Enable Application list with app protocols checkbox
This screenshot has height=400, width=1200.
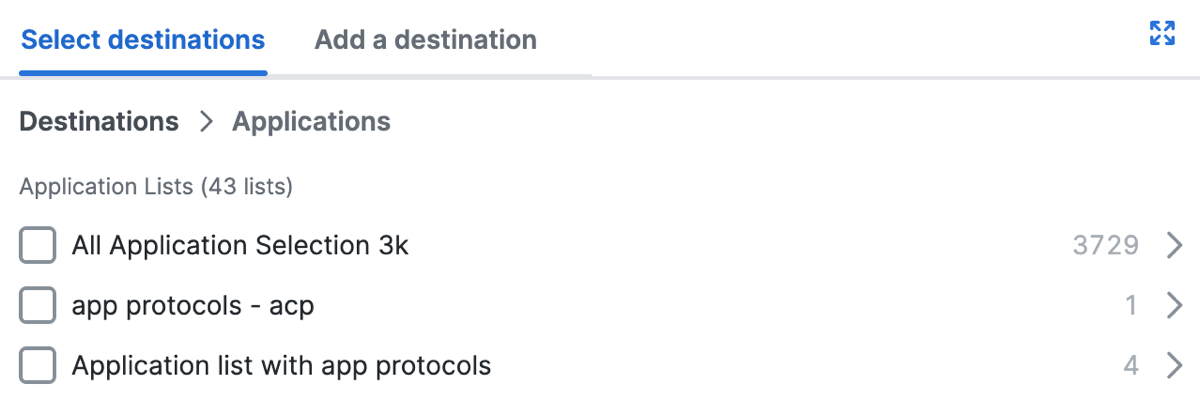(x=38, y=366)
